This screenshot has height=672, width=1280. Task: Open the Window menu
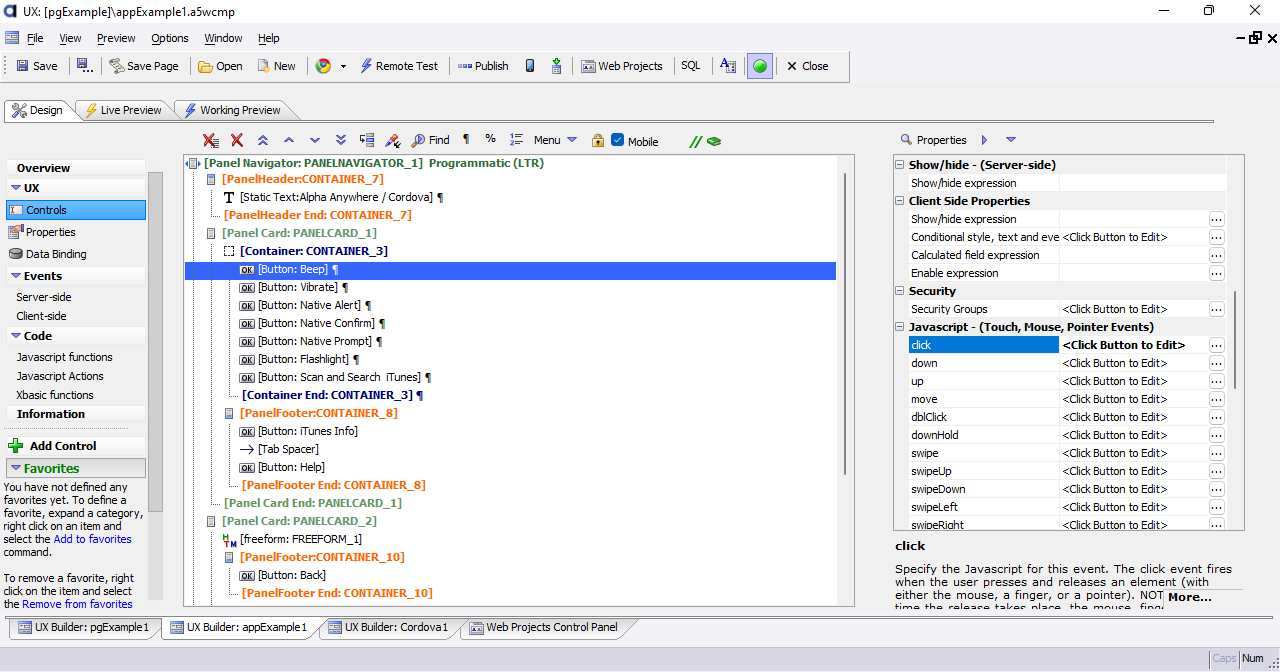pyautogui.click(x=223, y=38)
